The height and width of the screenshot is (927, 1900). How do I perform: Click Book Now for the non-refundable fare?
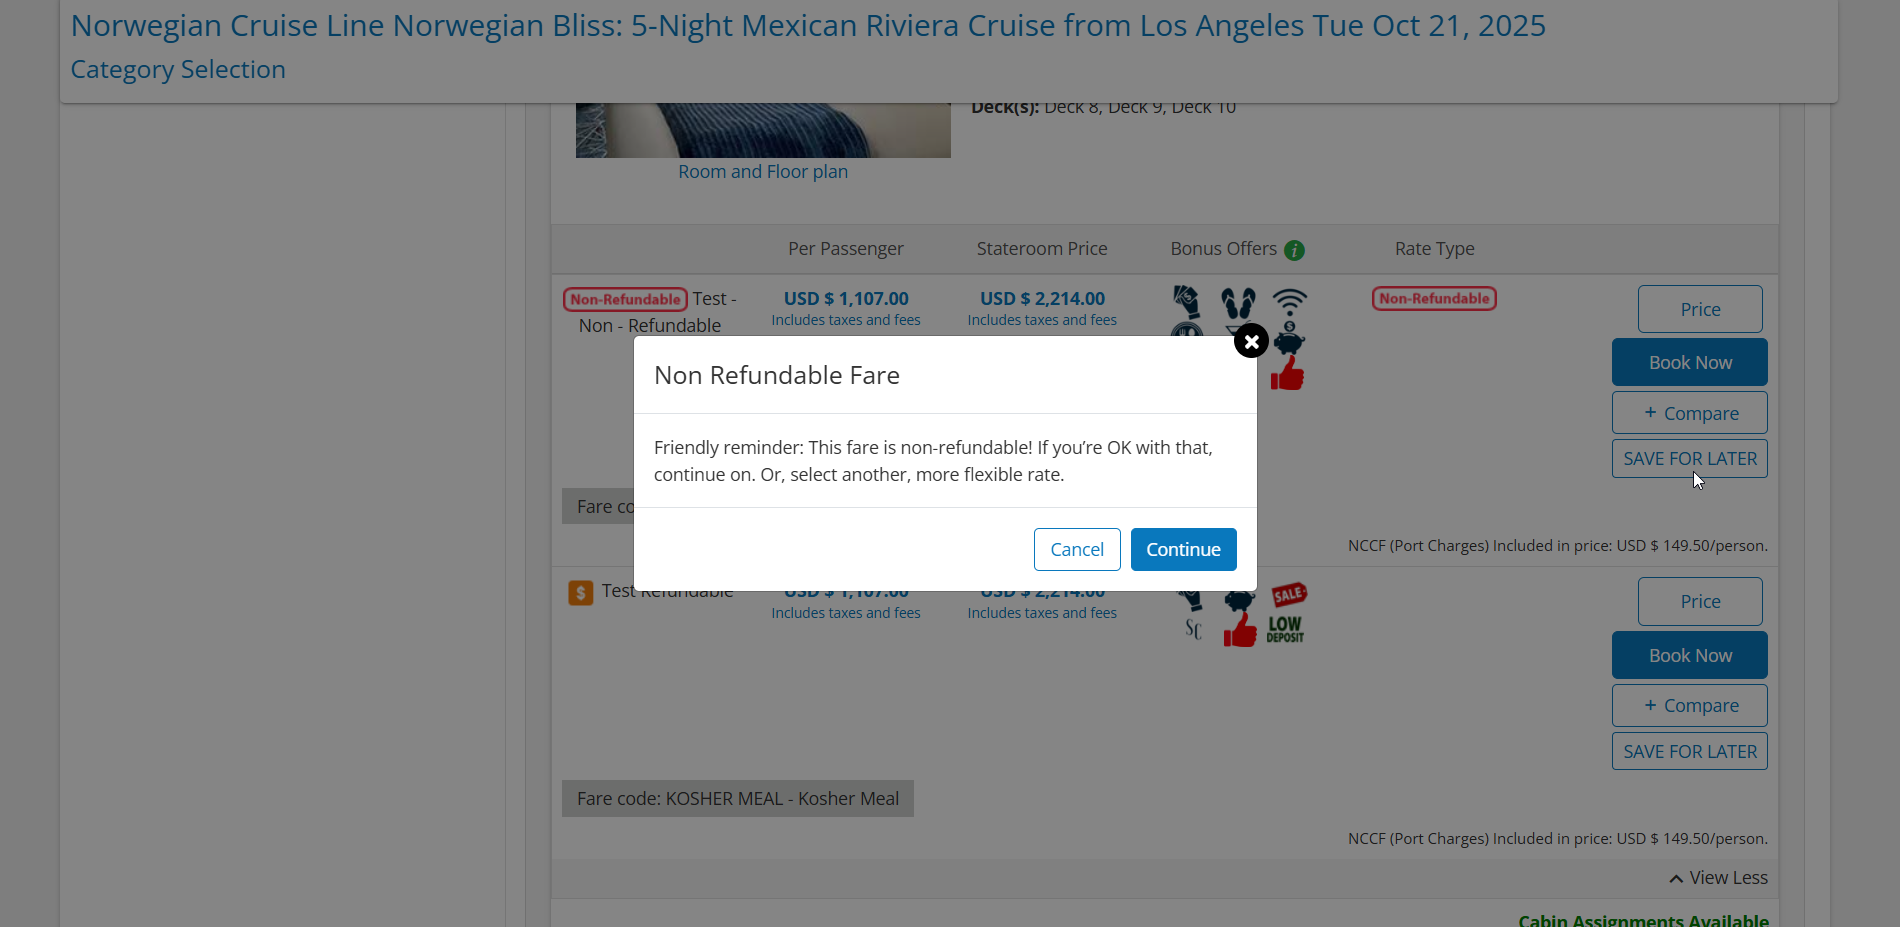click(x=1690, y=362)
